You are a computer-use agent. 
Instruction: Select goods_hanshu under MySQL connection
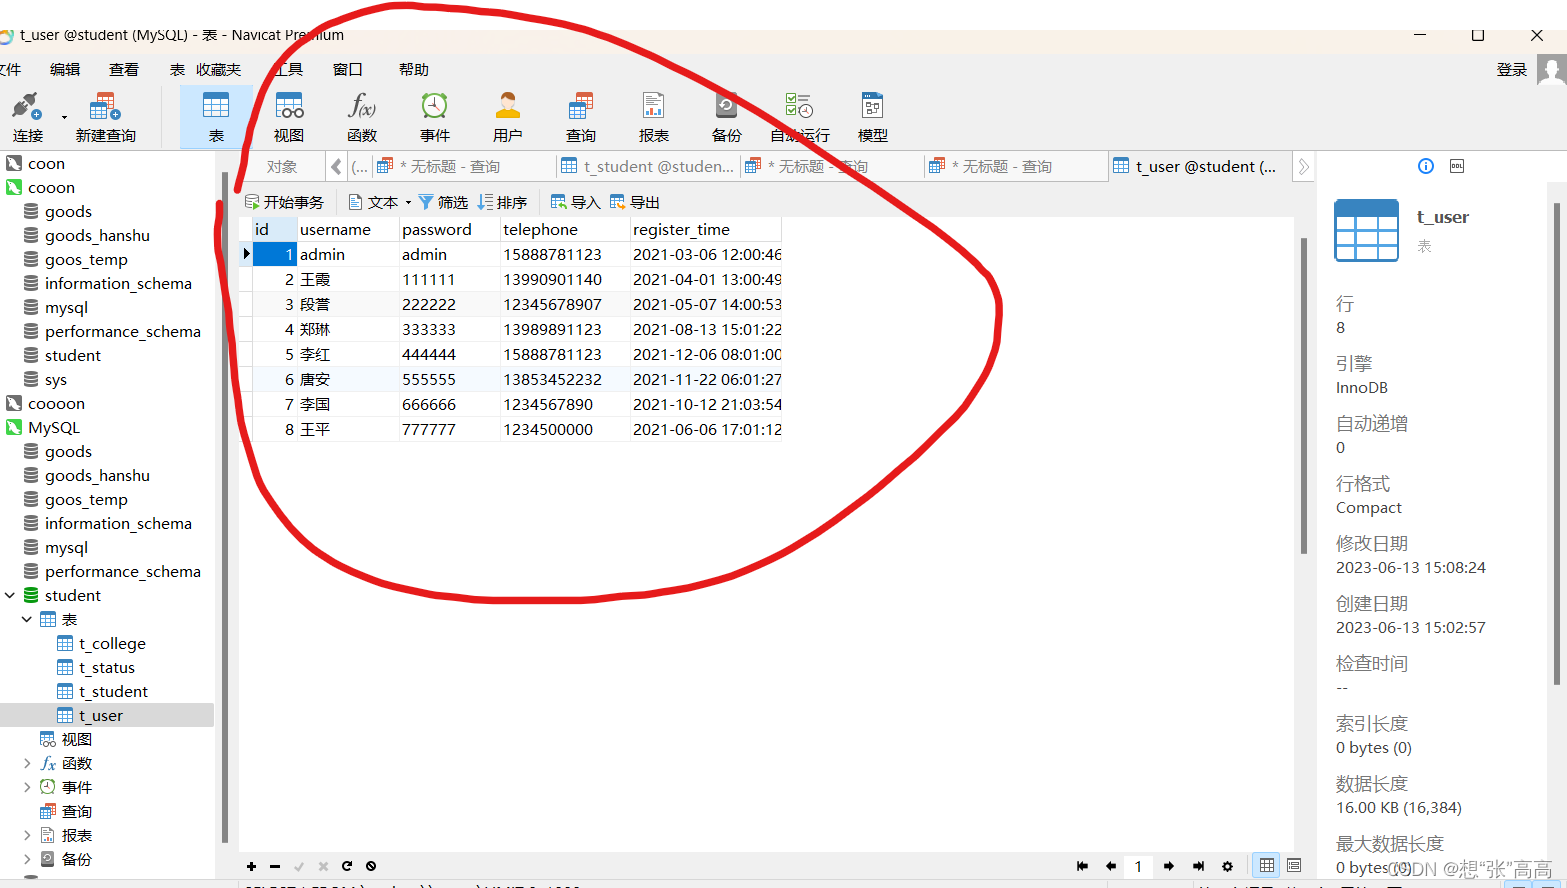tap(97, 475)
